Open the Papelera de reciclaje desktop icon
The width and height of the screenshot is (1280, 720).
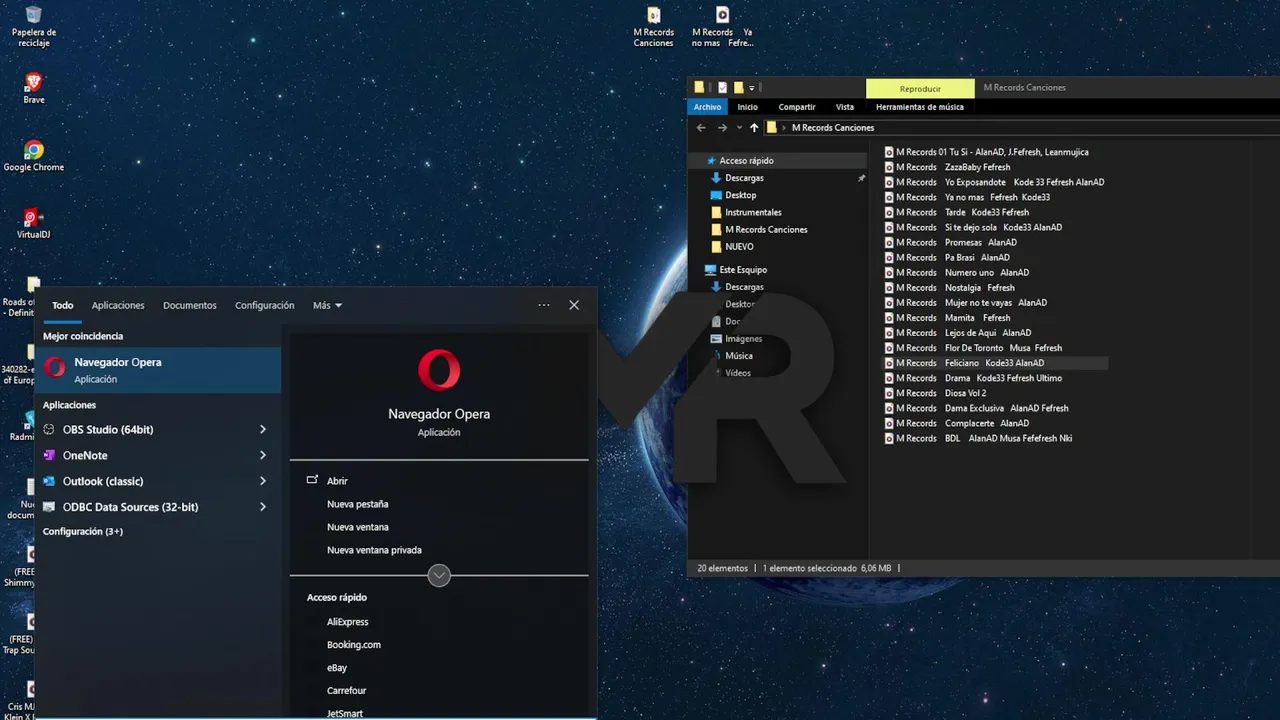pos(33,26)
